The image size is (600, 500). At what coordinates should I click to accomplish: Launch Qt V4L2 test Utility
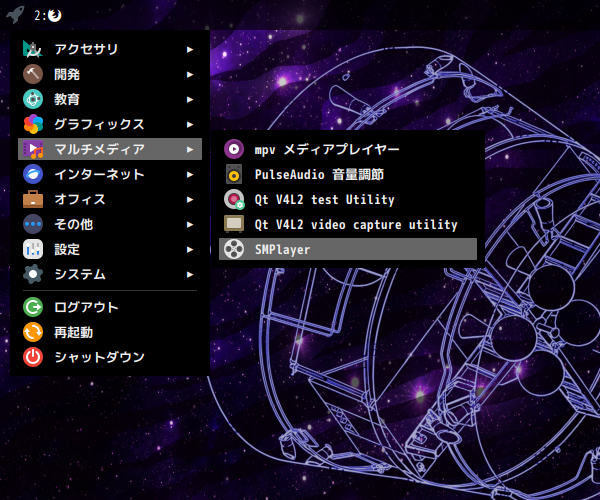tap(348, 199)
